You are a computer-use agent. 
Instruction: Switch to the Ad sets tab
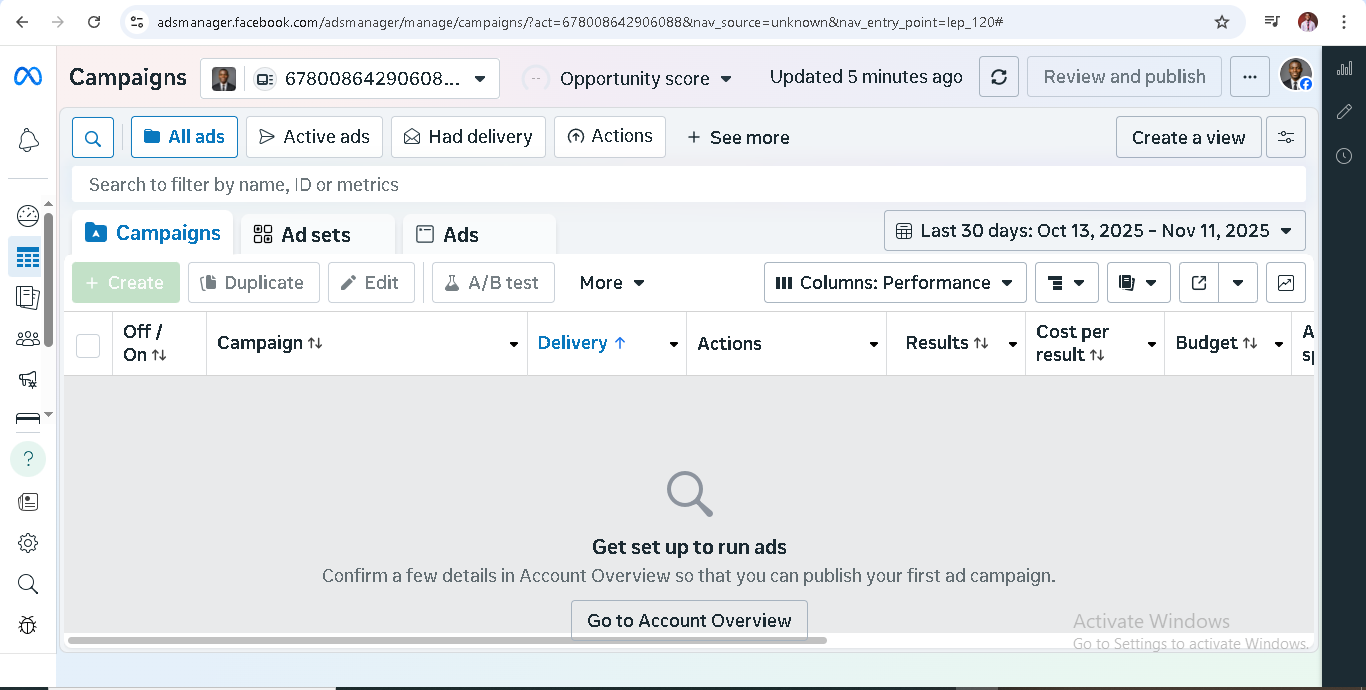[x=316, y=235]
